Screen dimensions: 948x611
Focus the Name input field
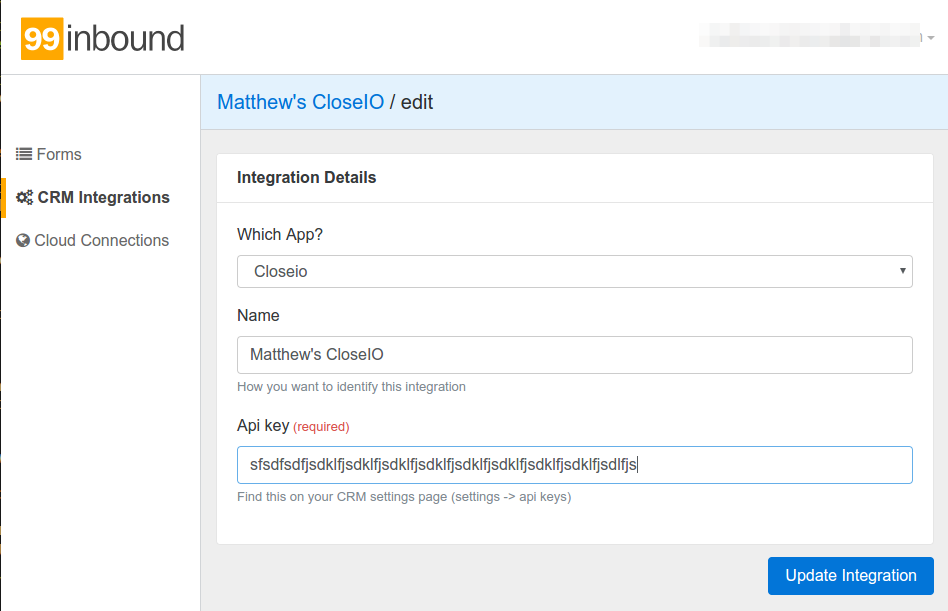(x=574, y=354)
